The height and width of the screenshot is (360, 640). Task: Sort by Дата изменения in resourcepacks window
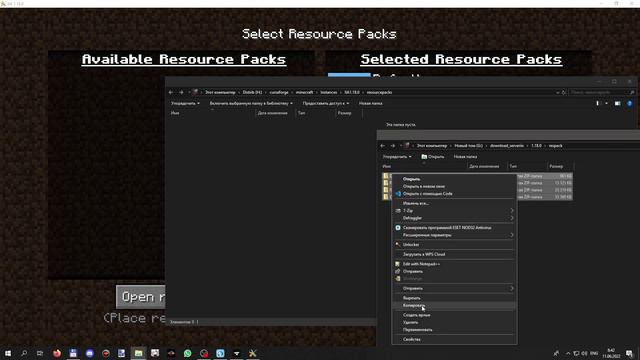[272, 113]
